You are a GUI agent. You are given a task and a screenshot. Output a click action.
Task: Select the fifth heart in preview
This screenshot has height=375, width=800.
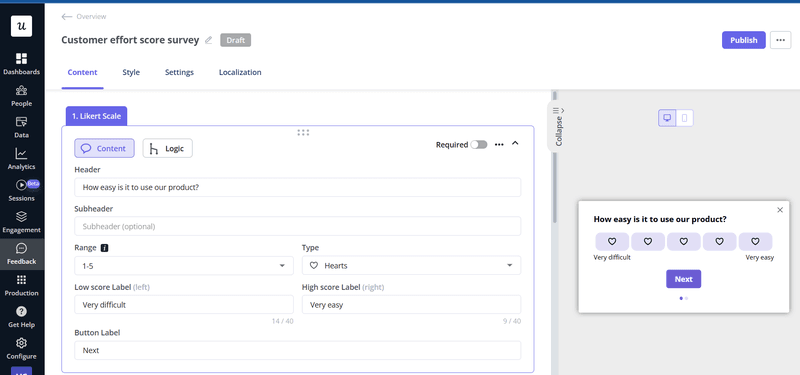click(x=755, y=241)
